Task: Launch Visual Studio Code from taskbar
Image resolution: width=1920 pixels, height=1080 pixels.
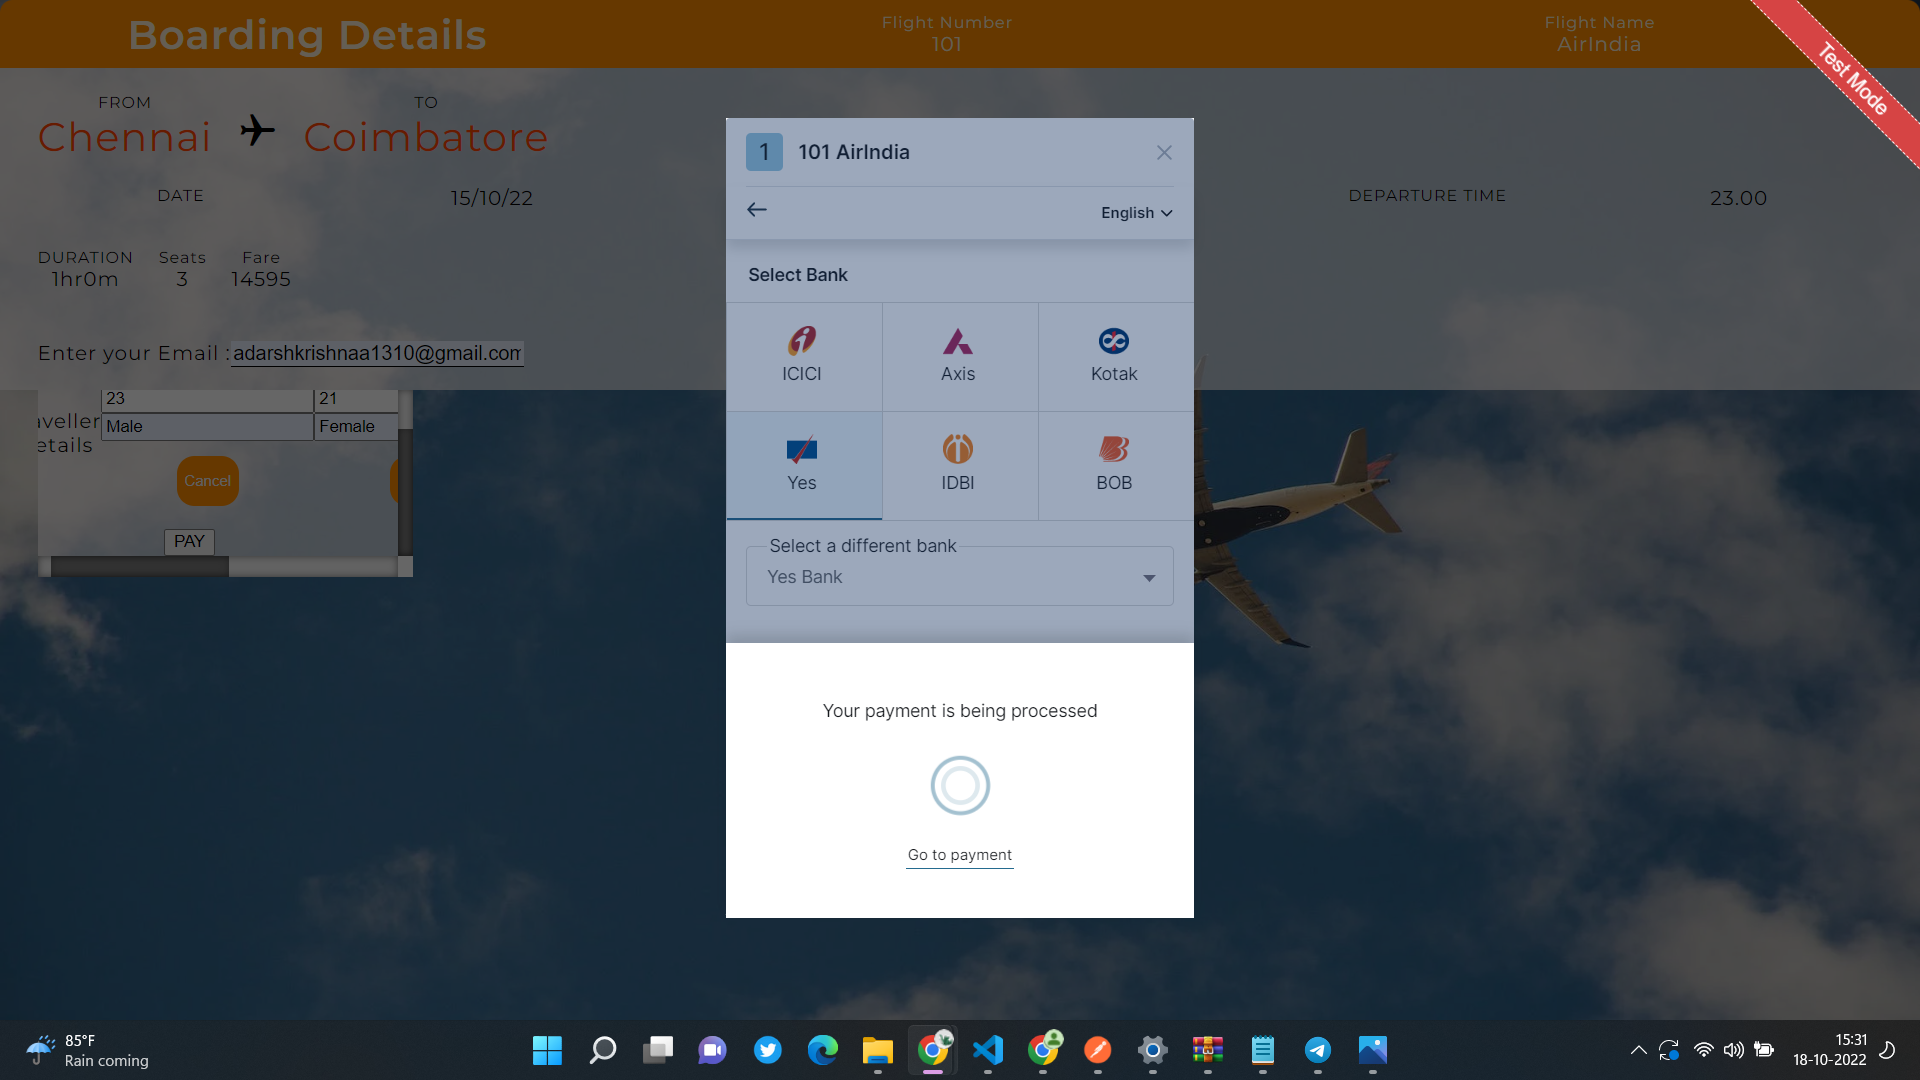Action: click(x=988, y=1051)
